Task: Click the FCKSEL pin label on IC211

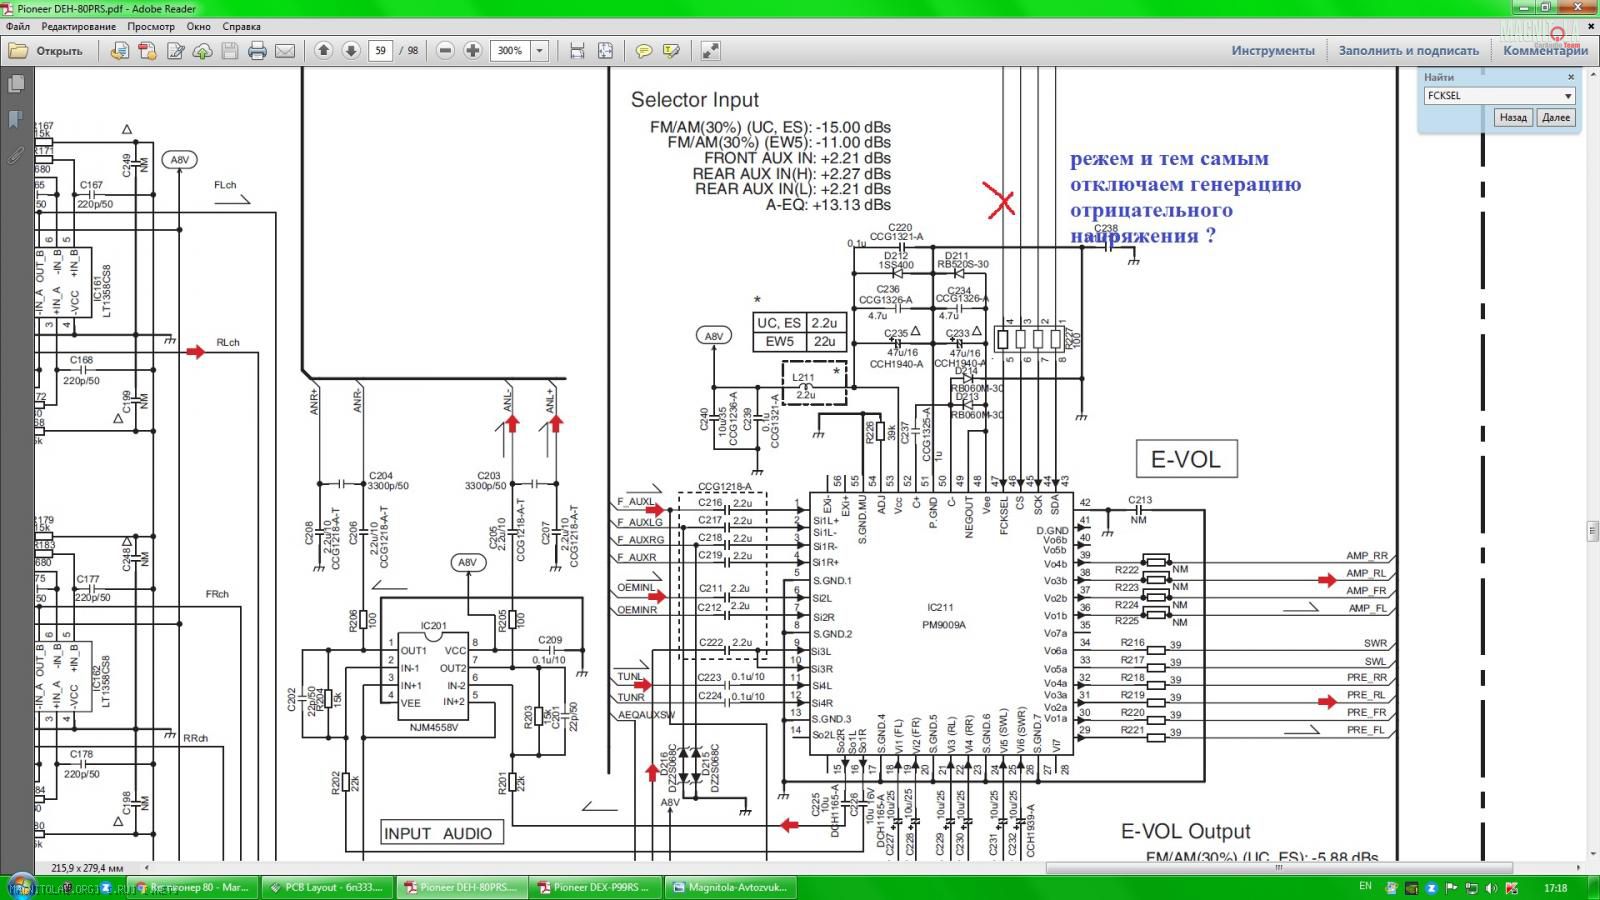Action: pos(1003,516)
